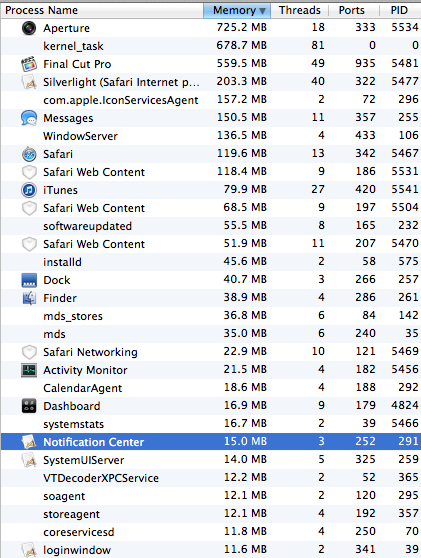The width and height of the screenshot is (421, 558).
Task: Select the highlighted Notification Center row
Action: click(211, 442)
